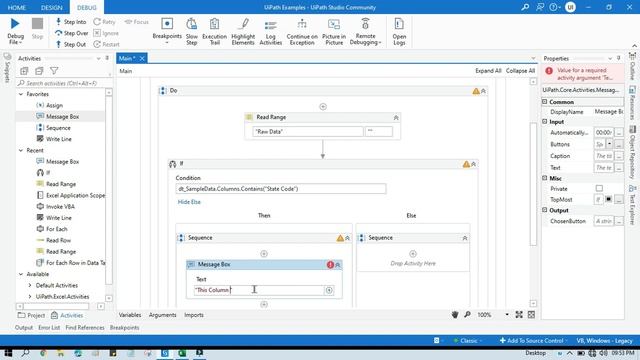Add activity plus above Read Range
Screen dimensions: 640x360
coord(323,107)
